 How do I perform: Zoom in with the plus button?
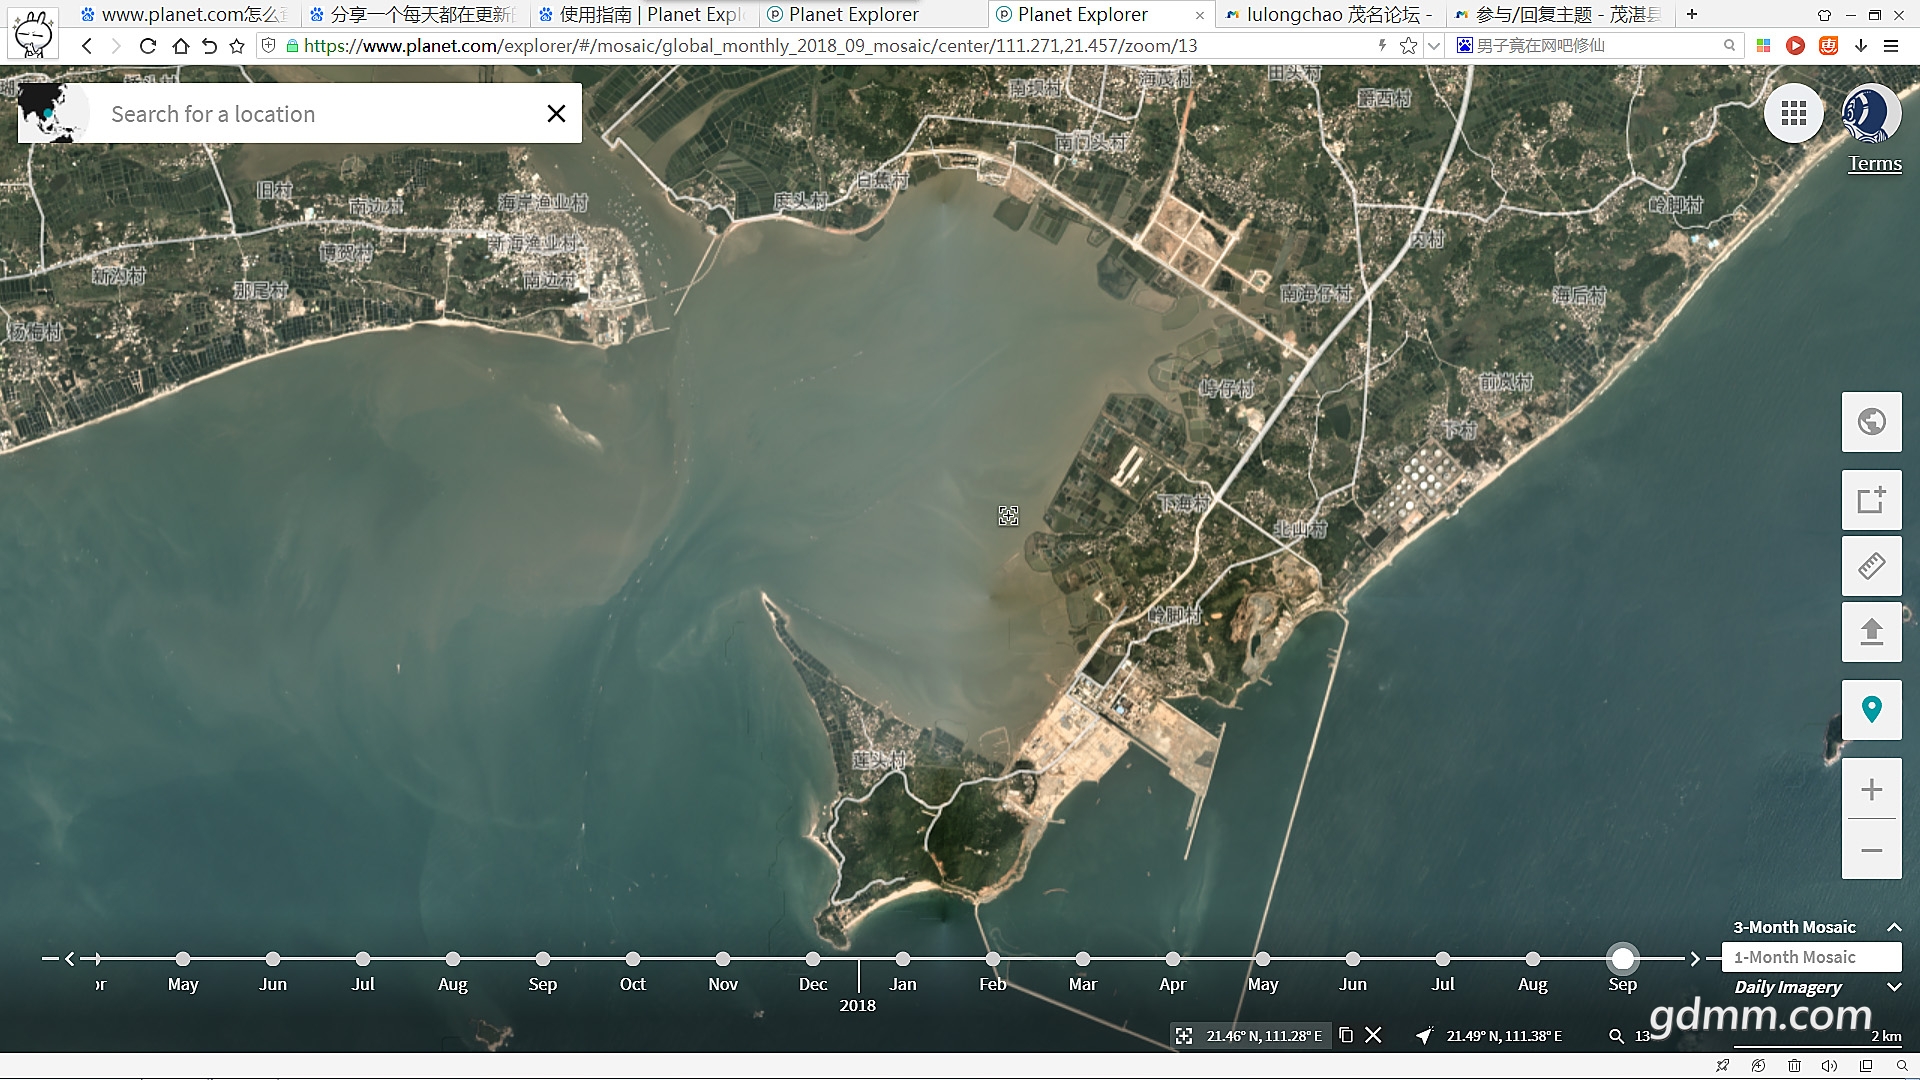point(1871,790)
